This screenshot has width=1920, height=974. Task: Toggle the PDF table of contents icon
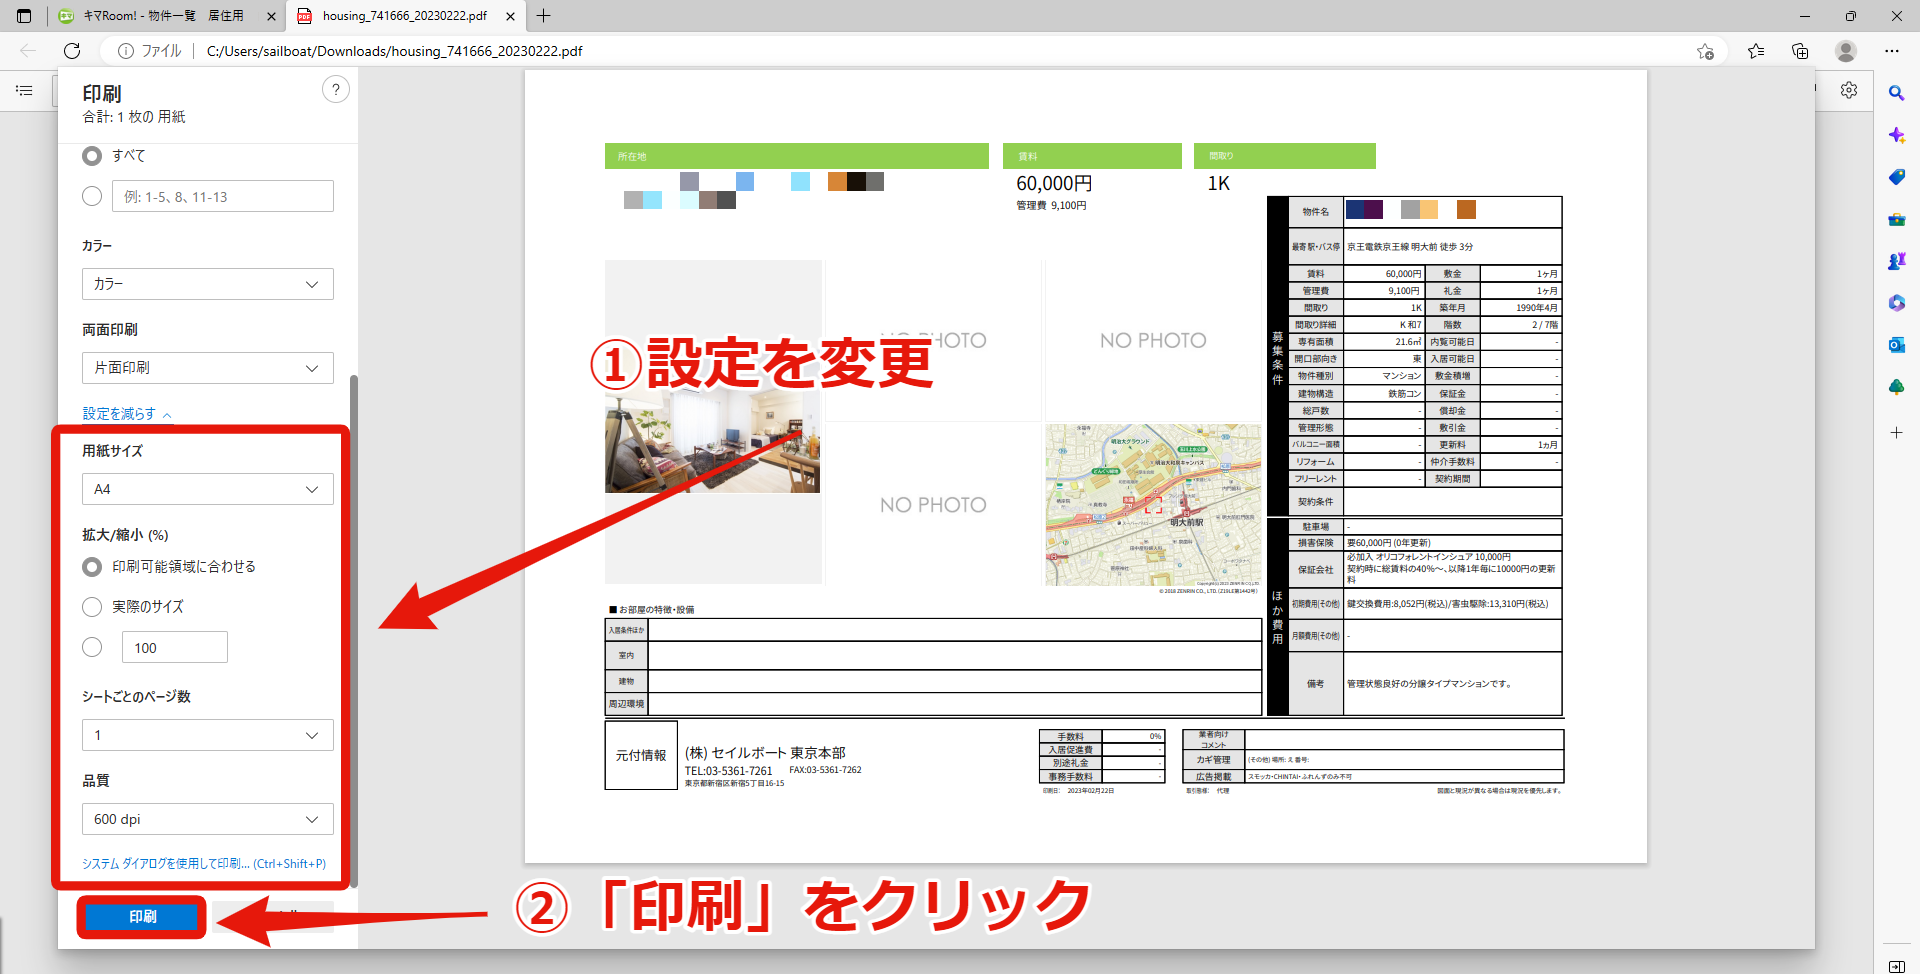tap(24, 90)
